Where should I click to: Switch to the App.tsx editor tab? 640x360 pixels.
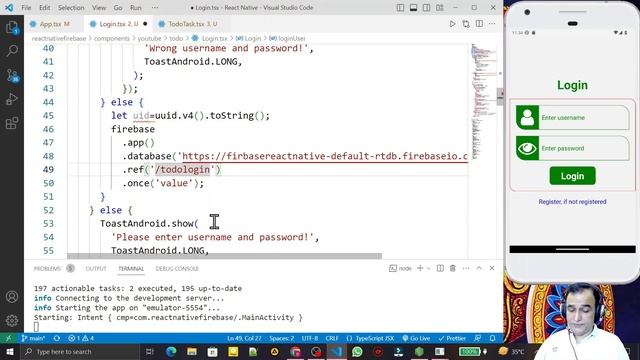click(x=54, y=24)
